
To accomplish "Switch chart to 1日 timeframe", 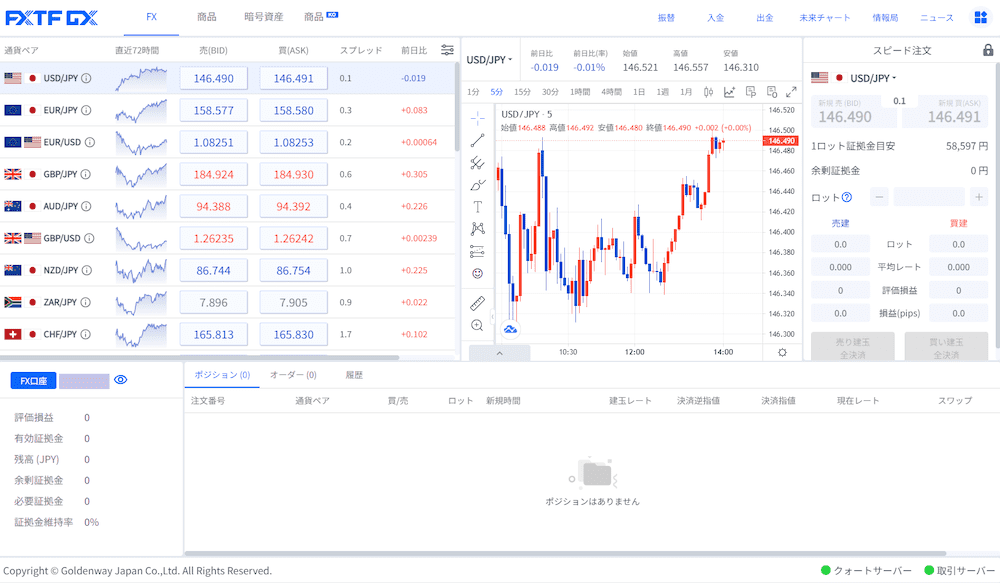I will click(x=638, y=92).
